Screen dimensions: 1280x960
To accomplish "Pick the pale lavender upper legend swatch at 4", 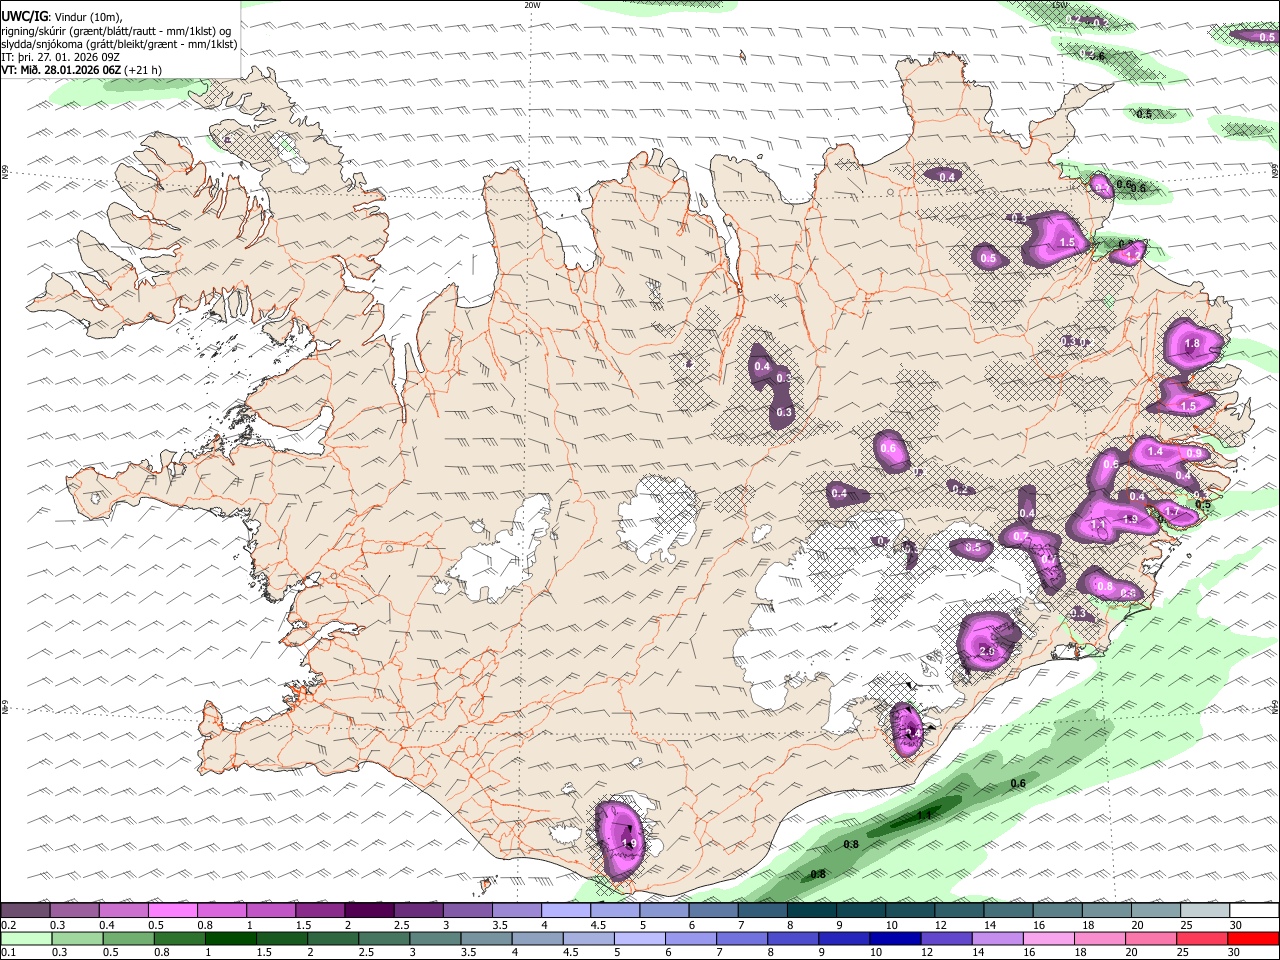I will click(566, 911).
